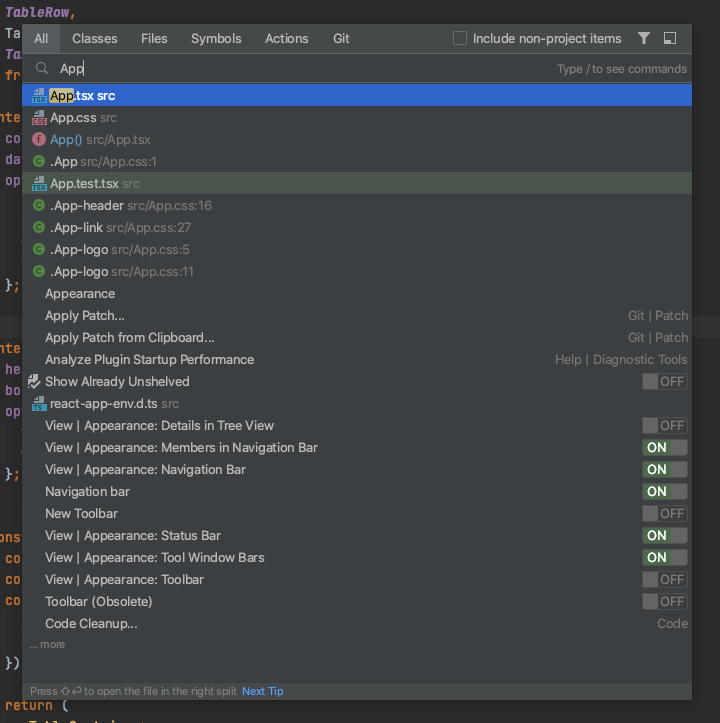The image size is (720, 723).
Task: Switch to the Symbols tab
Action: (216, 38)
